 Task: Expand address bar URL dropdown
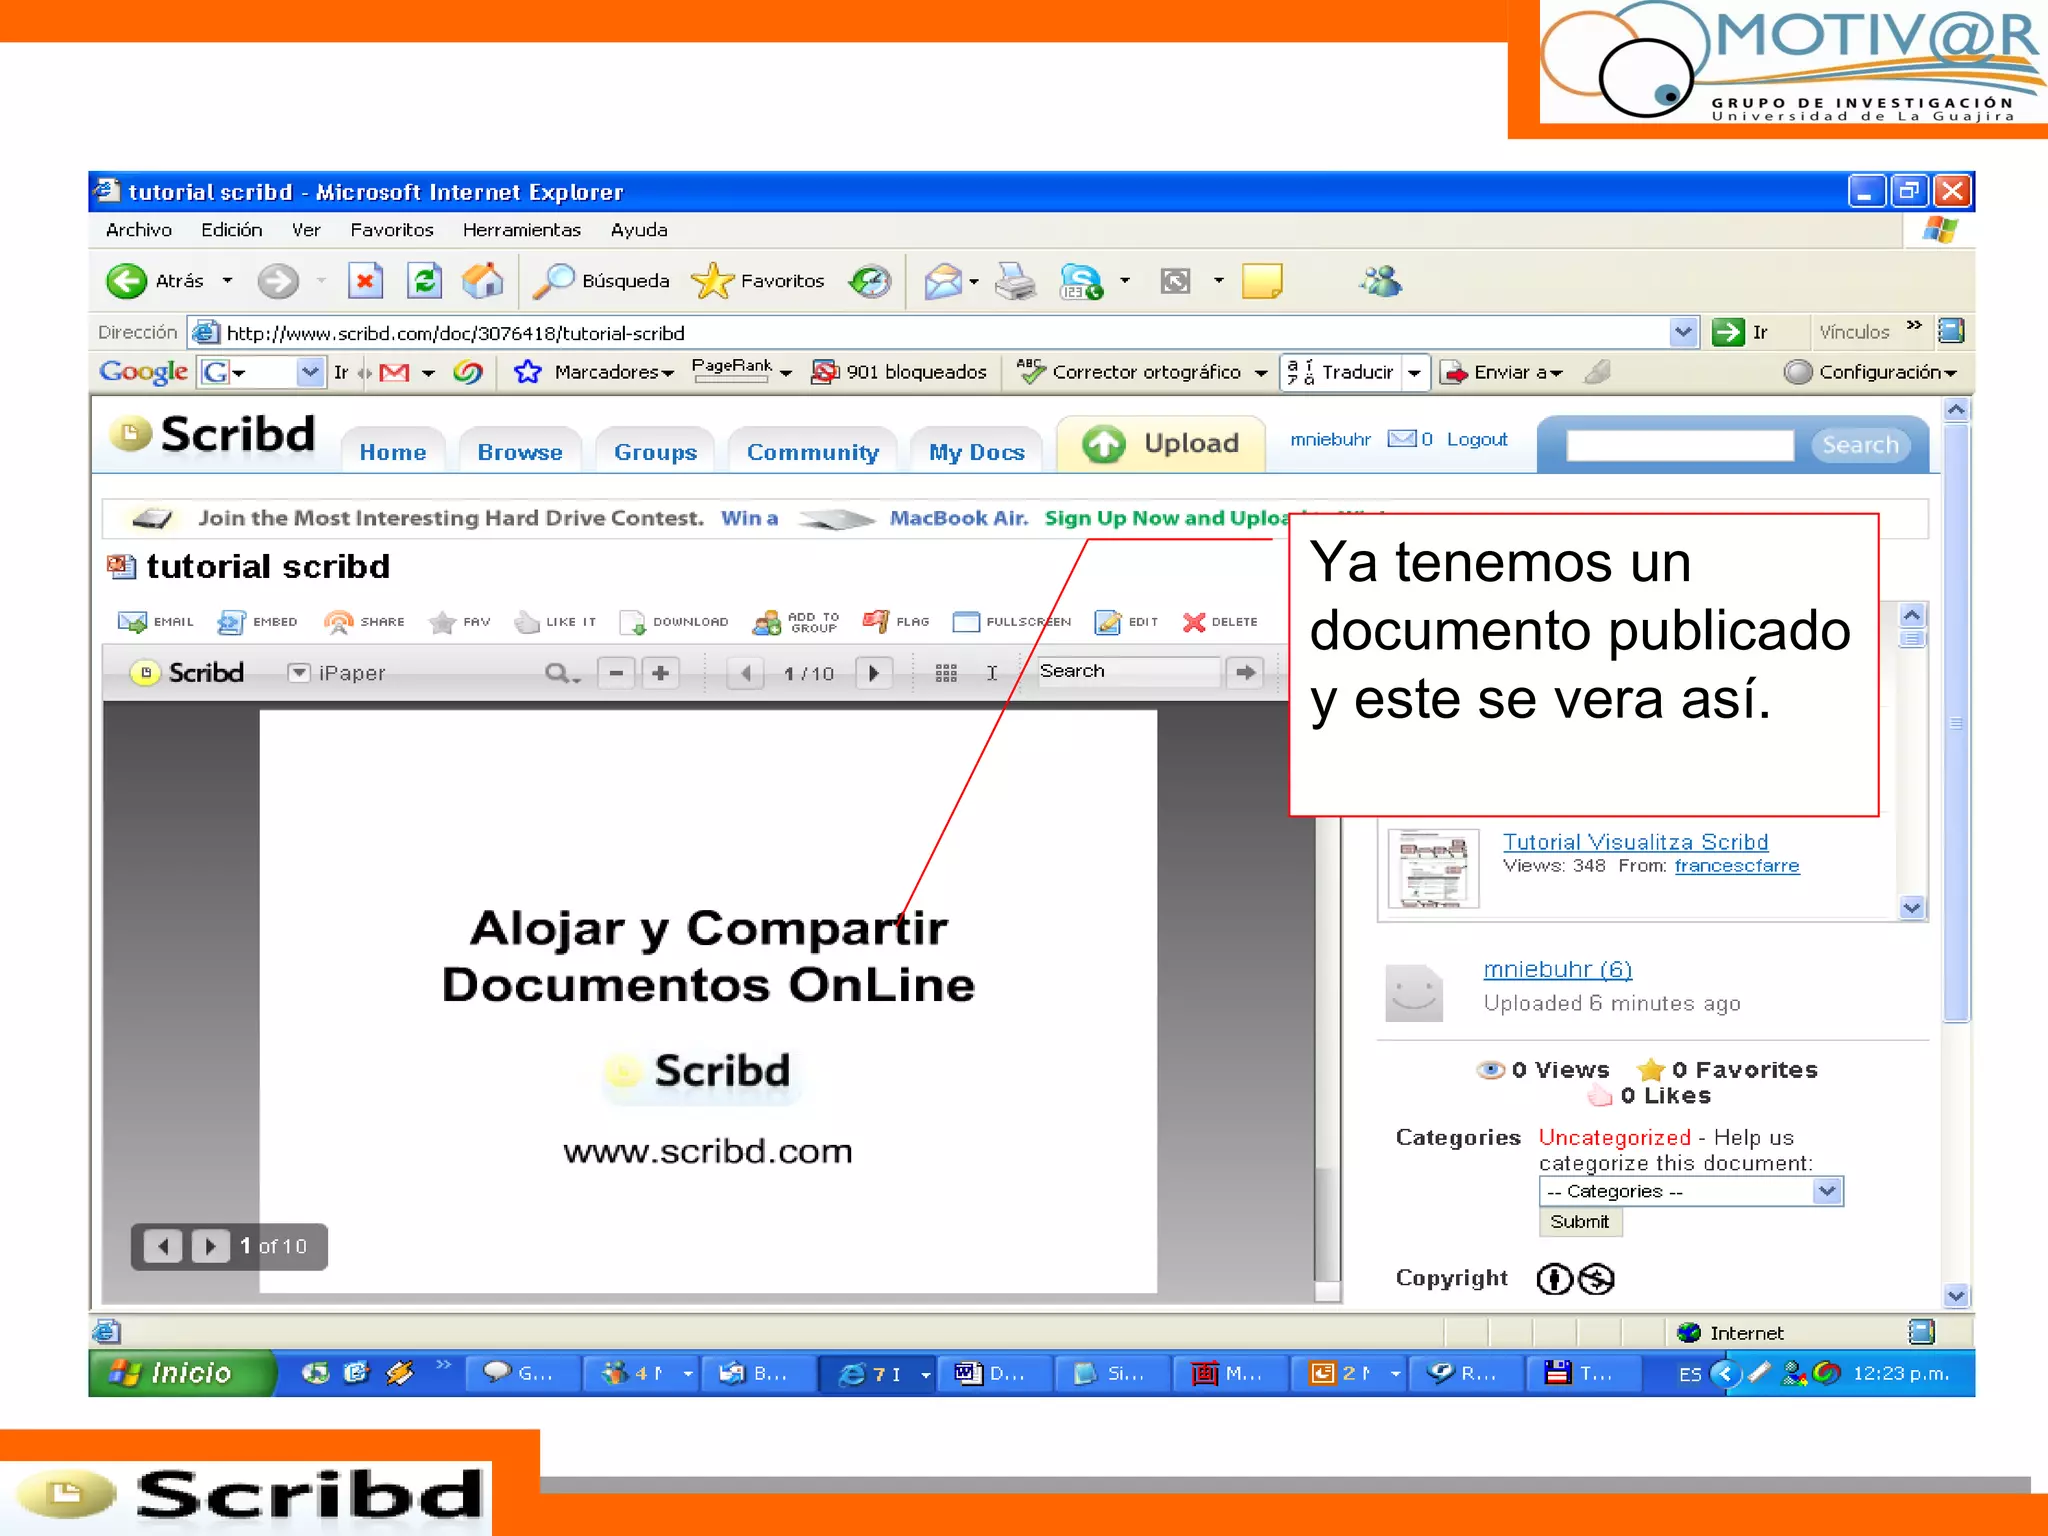[1683, 331]
